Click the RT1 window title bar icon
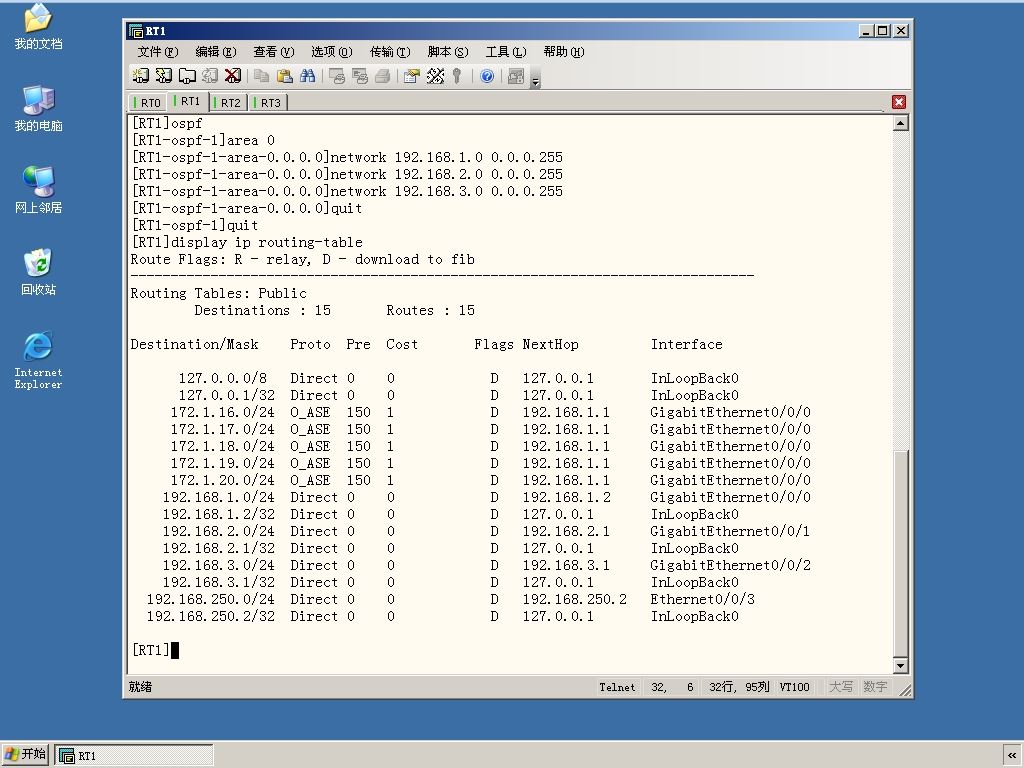1024x768 pixels. [x=136, y=31]
